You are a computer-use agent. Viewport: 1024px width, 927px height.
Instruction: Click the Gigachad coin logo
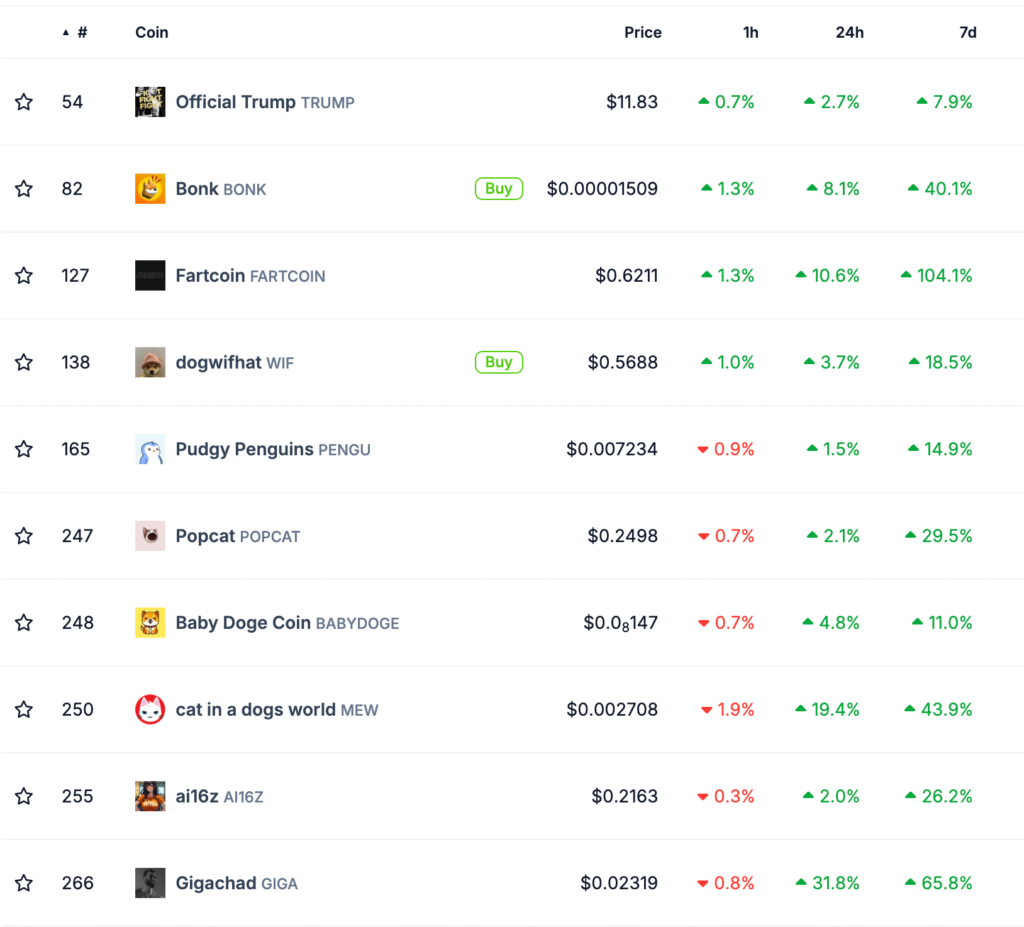click(x=150, y=883)
